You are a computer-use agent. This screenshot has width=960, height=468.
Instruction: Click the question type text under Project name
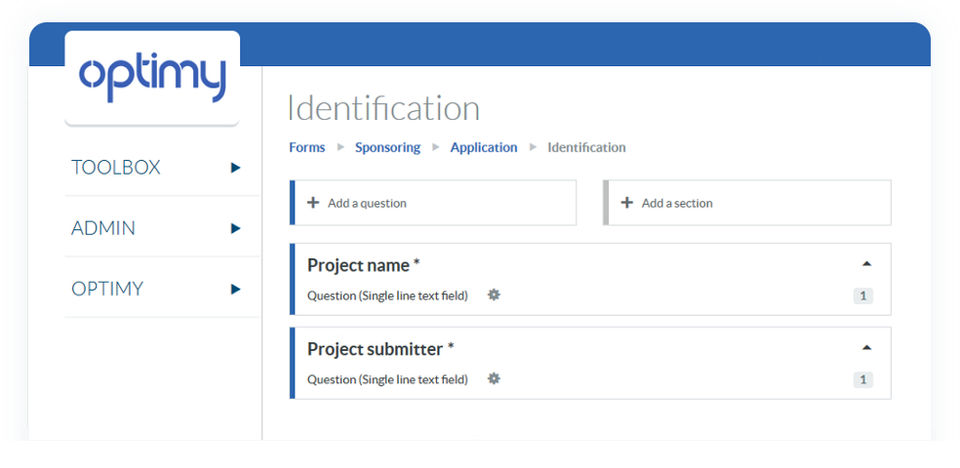pyautogui.click(x=388, y=296)
